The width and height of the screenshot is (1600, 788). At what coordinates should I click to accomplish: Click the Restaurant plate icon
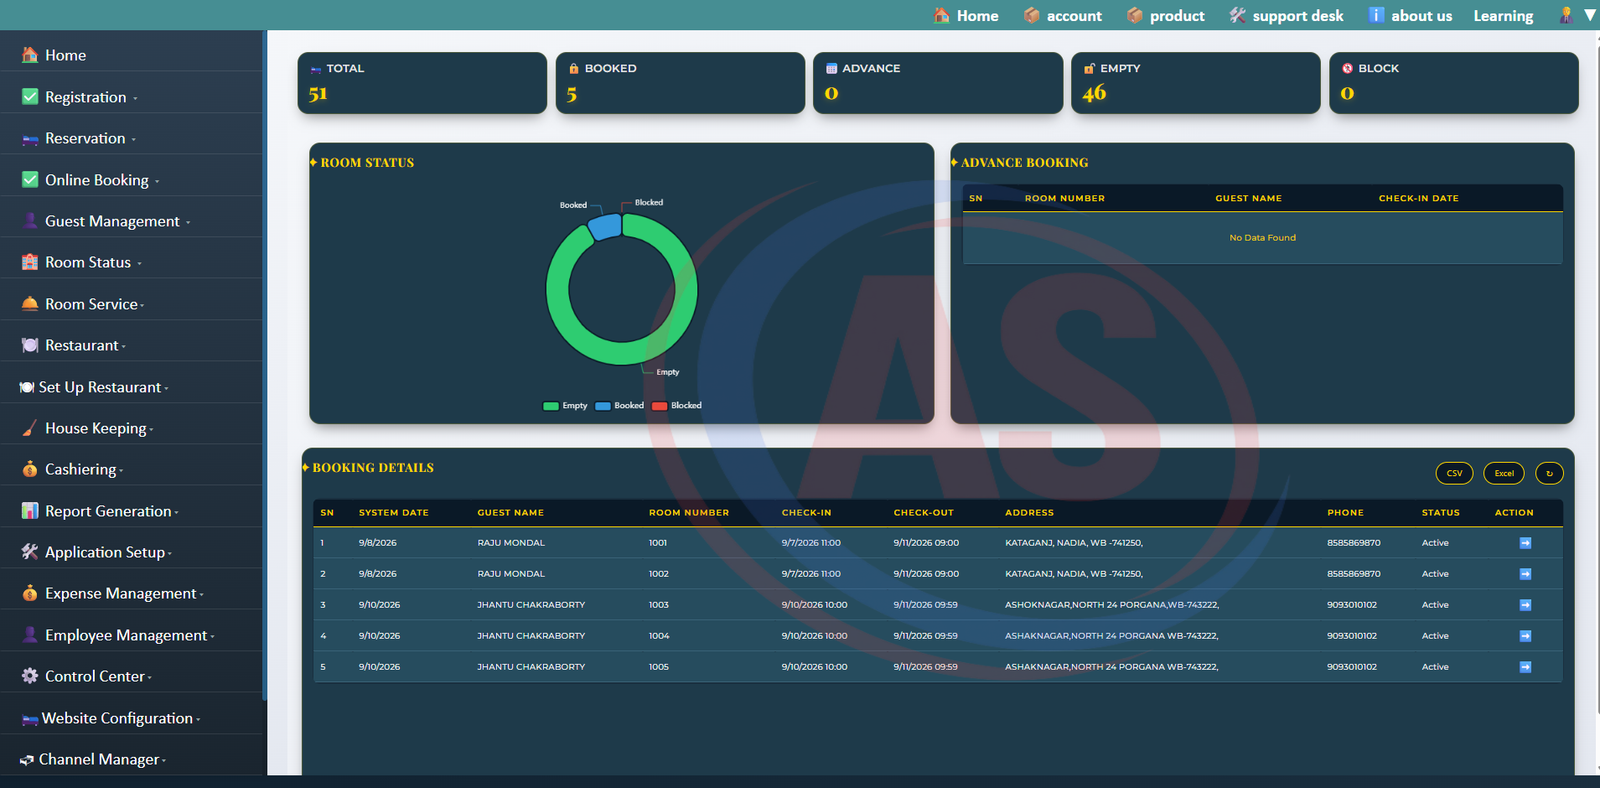click(30, 345)
